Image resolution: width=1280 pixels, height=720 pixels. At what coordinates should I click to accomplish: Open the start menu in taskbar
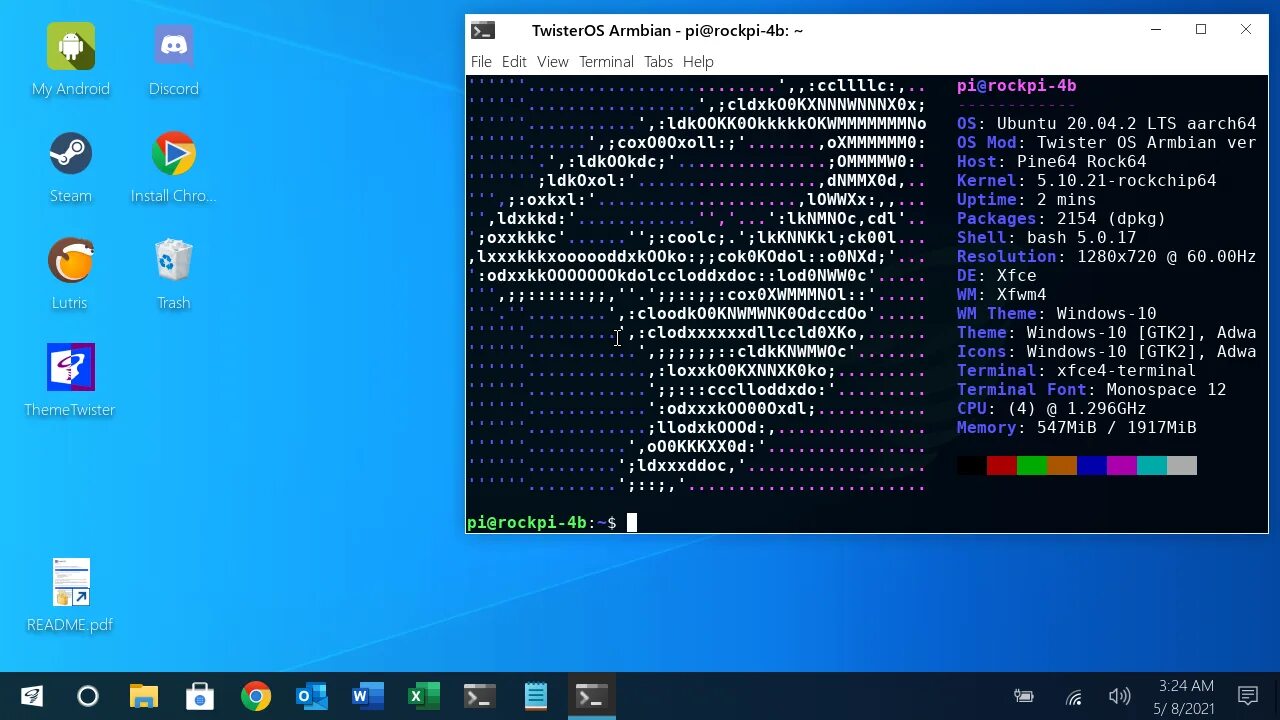[x=32, y=696]
